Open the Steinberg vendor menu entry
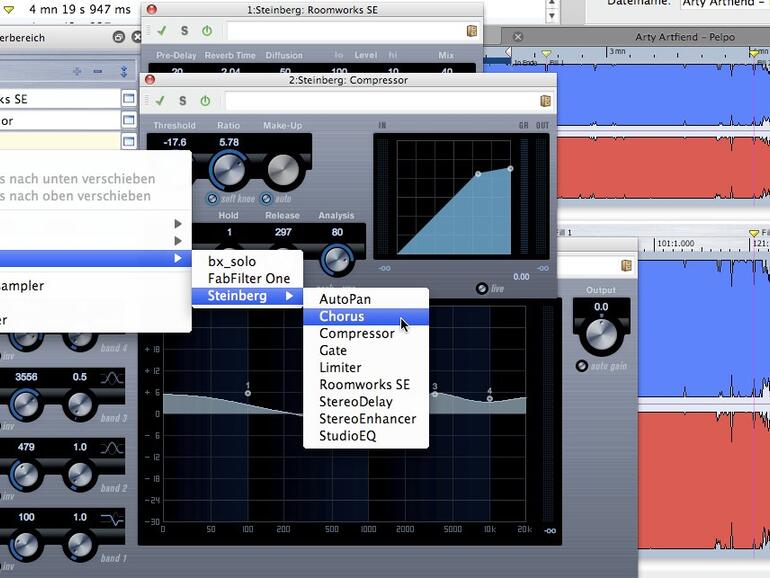Image resolution: width=770 pixels, height=578 pixels. 247,296
